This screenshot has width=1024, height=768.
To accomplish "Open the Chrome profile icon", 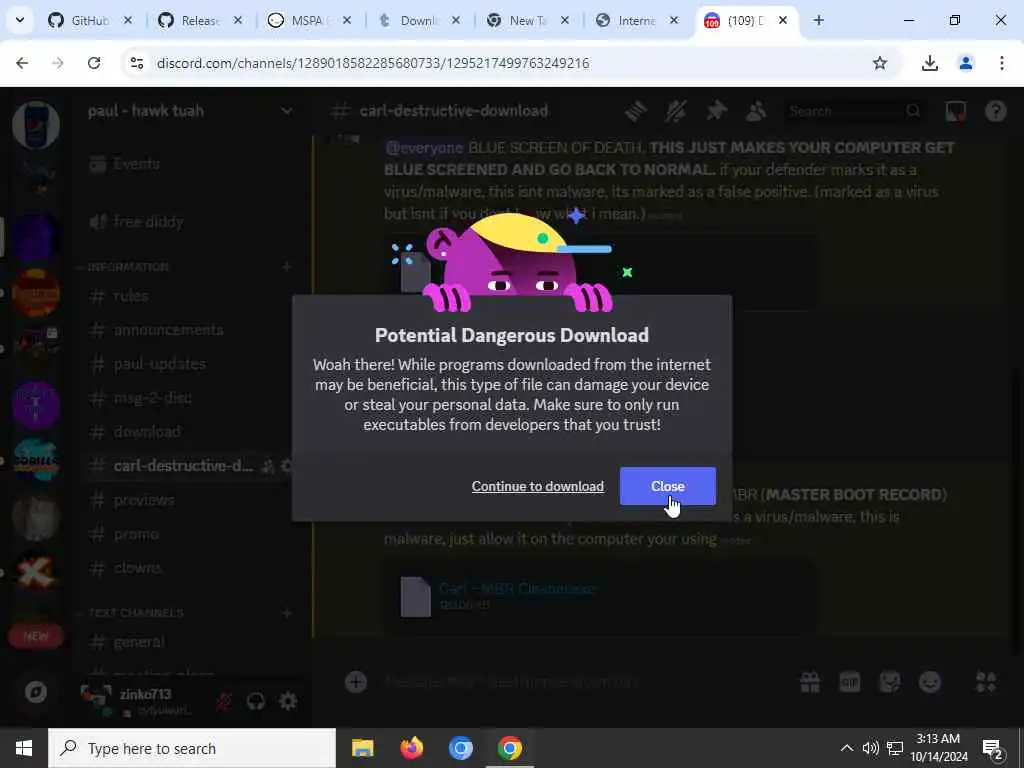I will 965,63.
